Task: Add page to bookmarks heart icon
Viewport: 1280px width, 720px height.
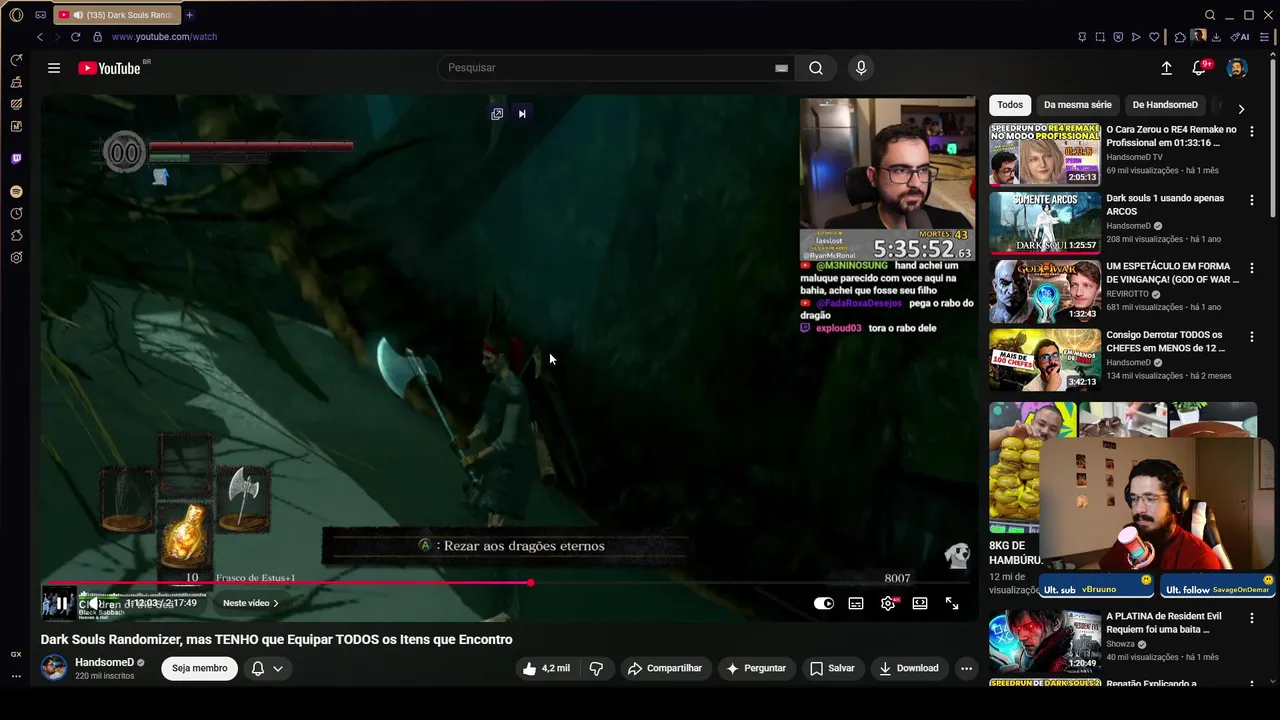Action: coord(1154,37)
